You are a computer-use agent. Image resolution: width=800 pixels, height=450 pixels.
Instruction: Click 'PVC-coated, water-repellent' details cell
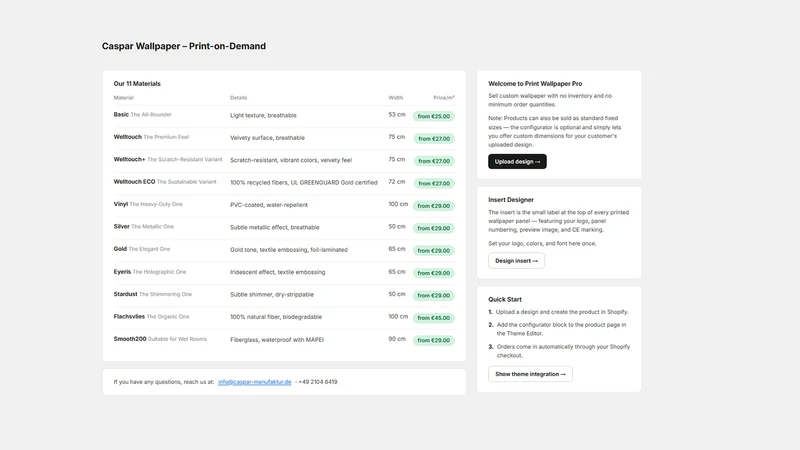pos(269,205)
